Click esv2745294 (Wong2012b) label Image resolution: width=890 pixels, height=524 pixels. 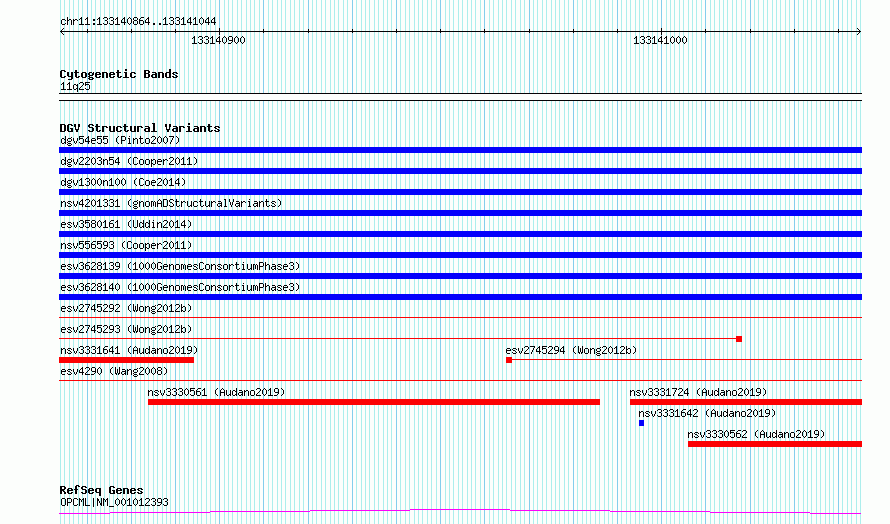(571, 350)
